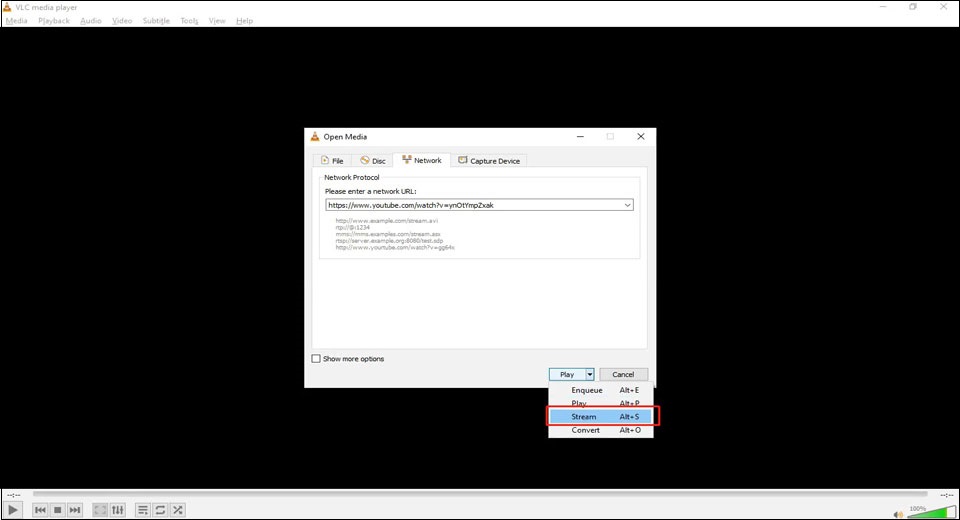This screenshot has height=520, width=960.
Task: Close the Open Media dialog
Action: point(640,137)
